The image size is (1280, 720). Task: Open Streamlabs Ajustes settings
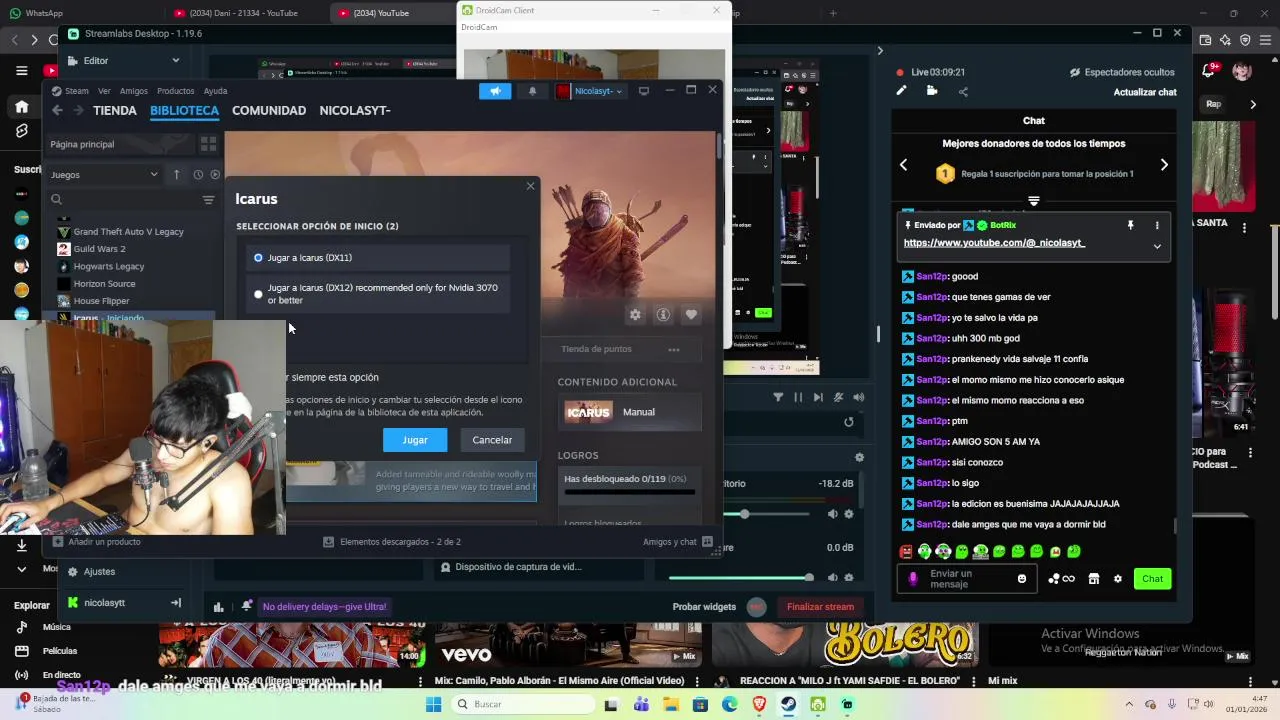point(92,572)
